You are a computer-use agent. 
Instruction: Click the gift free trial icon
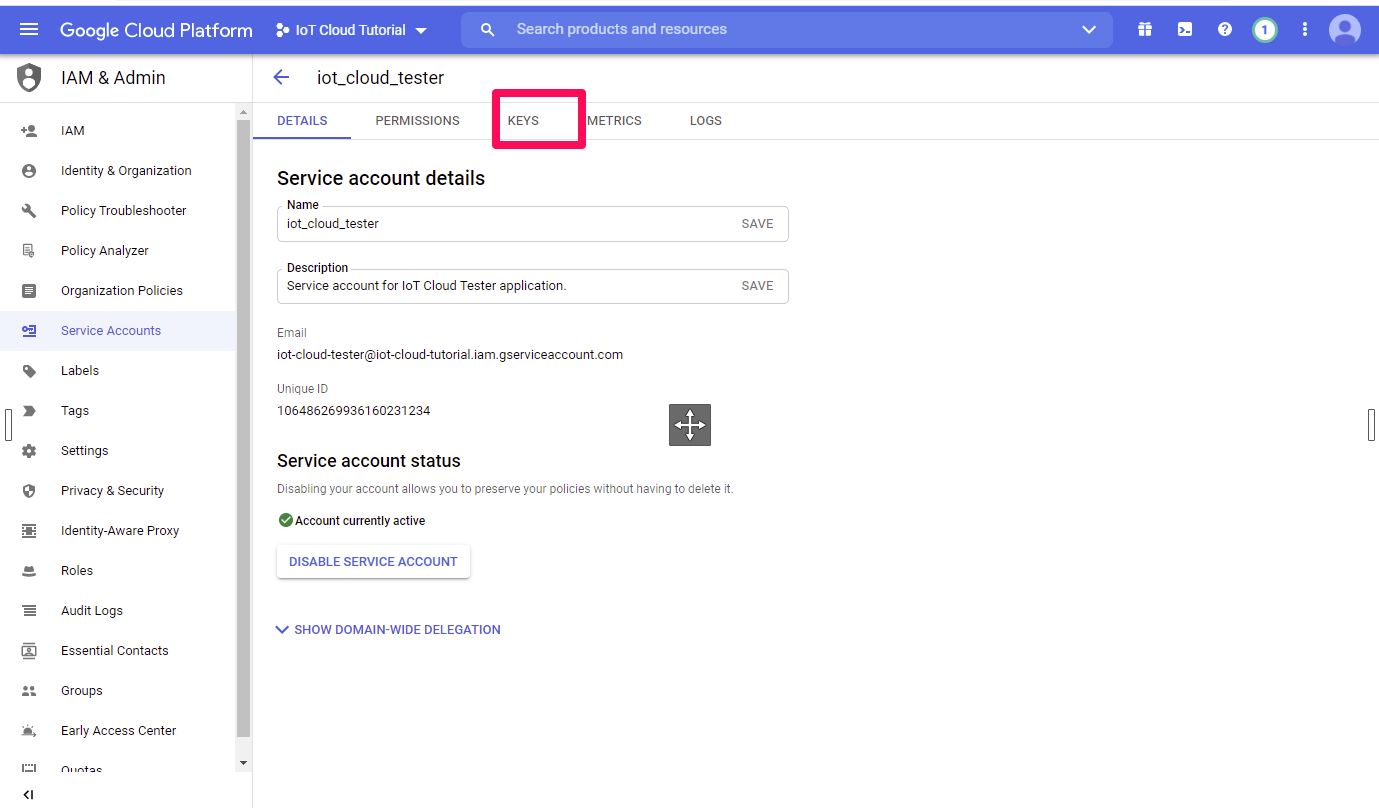[1145, 29]
